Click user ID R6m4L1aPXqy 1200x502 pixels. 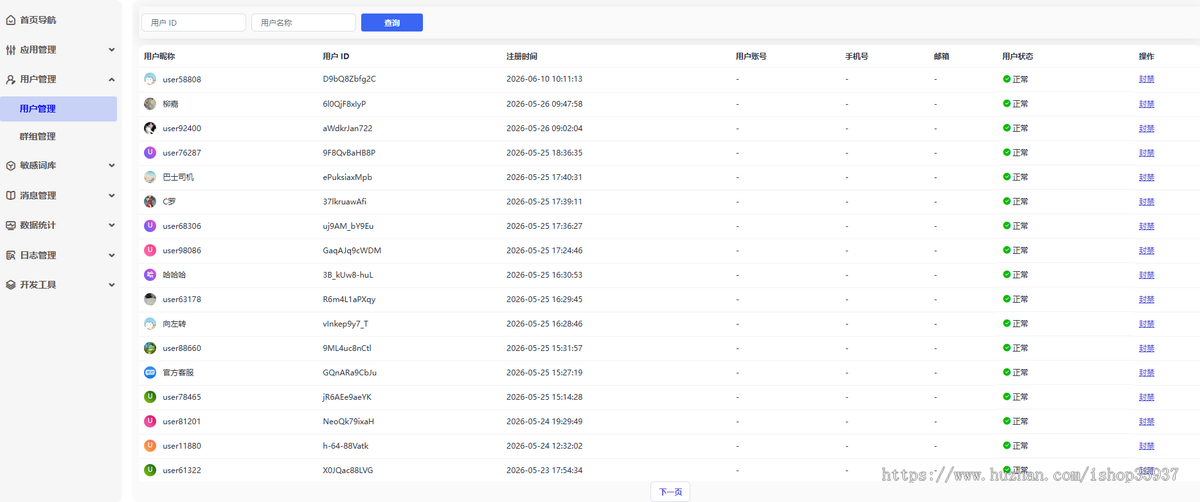349,299
